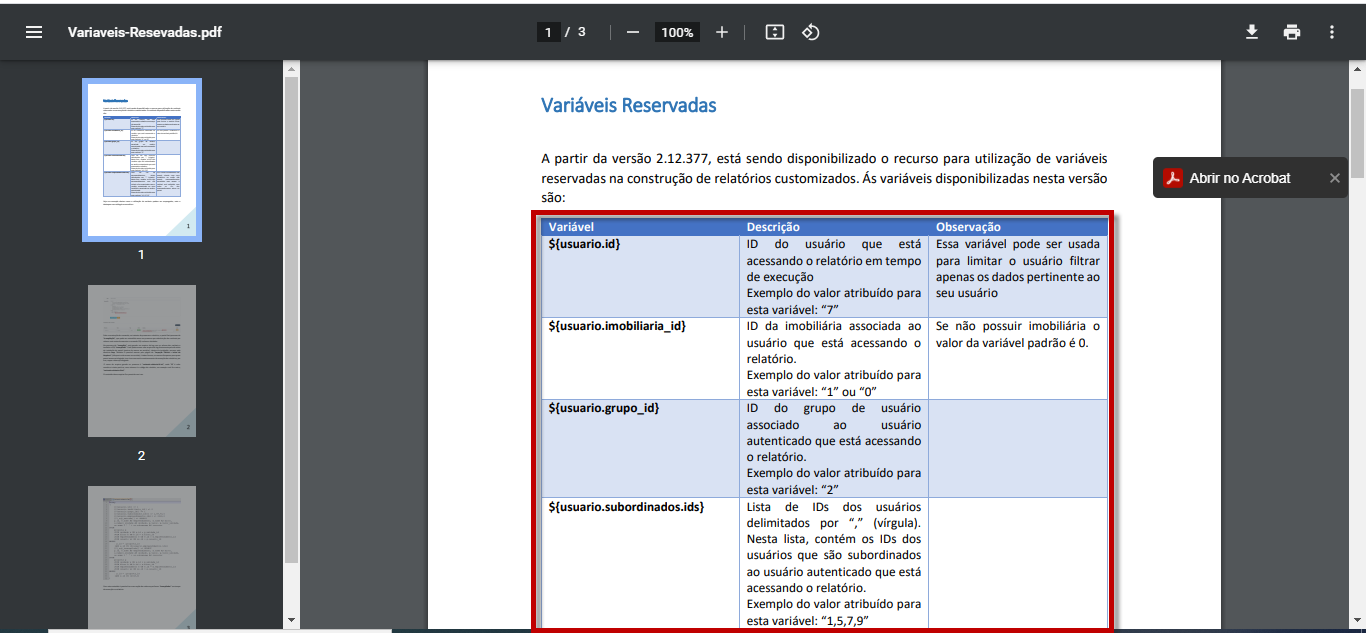The height and width of the screenshot is (633, 1366).
Task: Click the thumbnail label number 2
Action: (141, 455)
